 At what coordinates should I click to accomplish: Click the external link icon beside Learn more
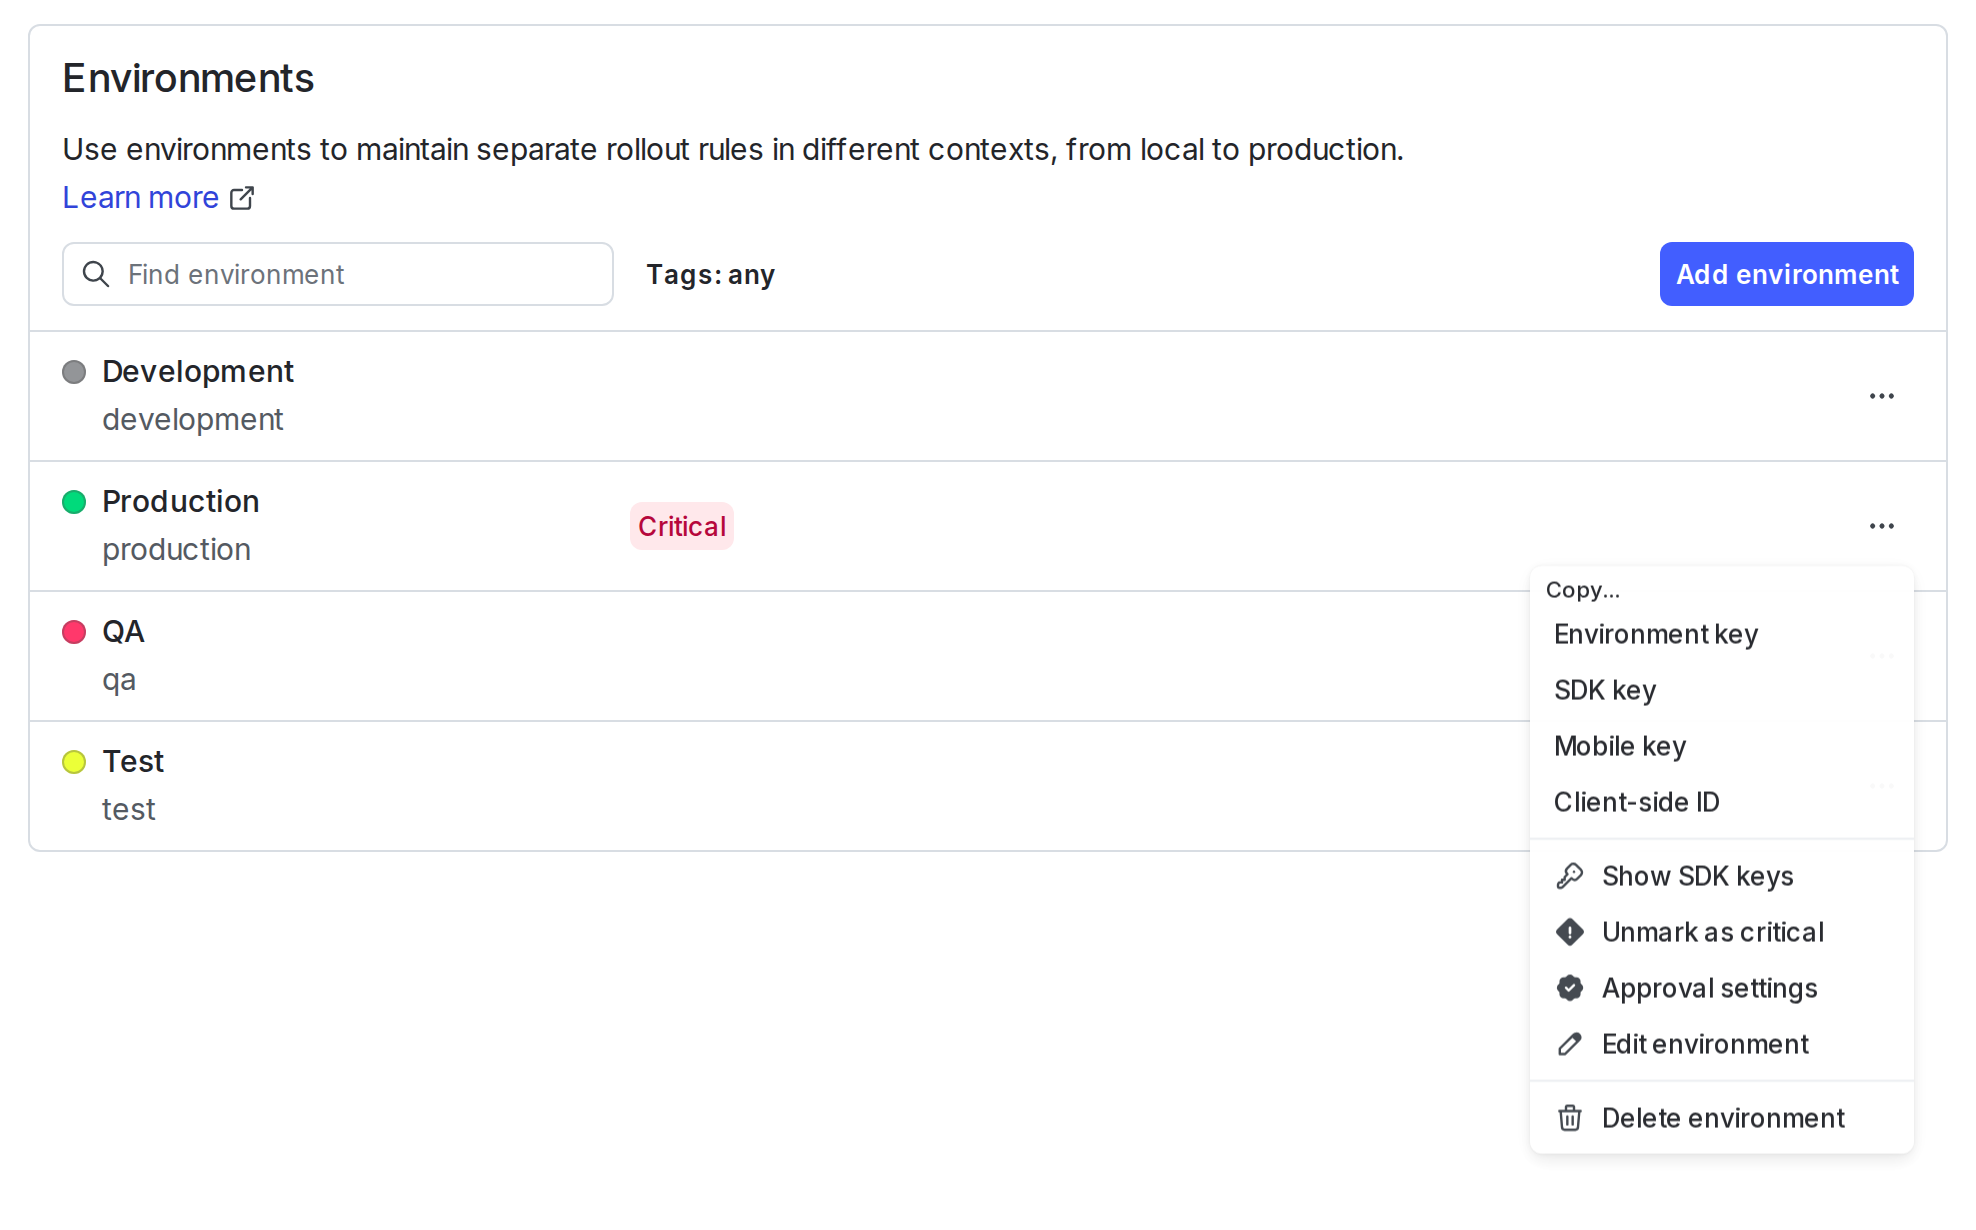242,197
